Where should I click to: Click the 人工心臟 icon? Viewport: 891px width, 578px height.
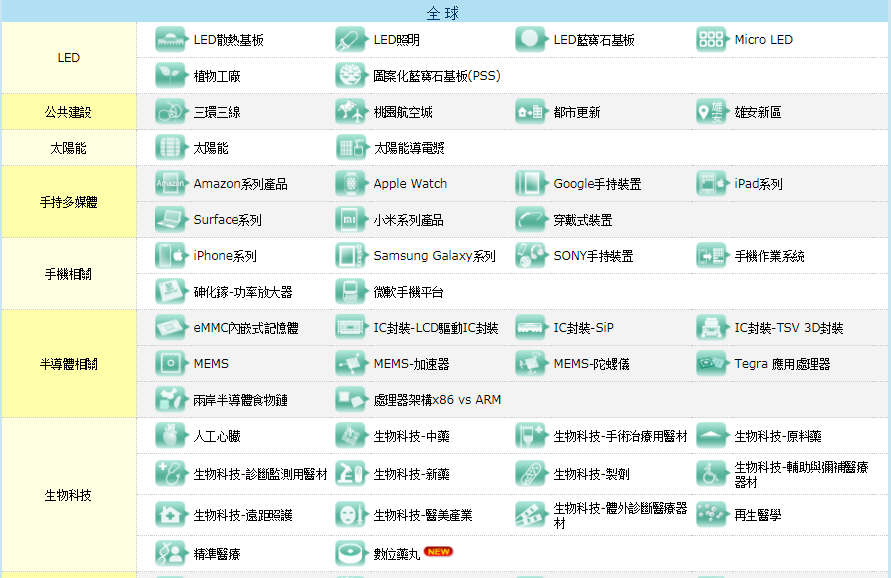(171, 436)
